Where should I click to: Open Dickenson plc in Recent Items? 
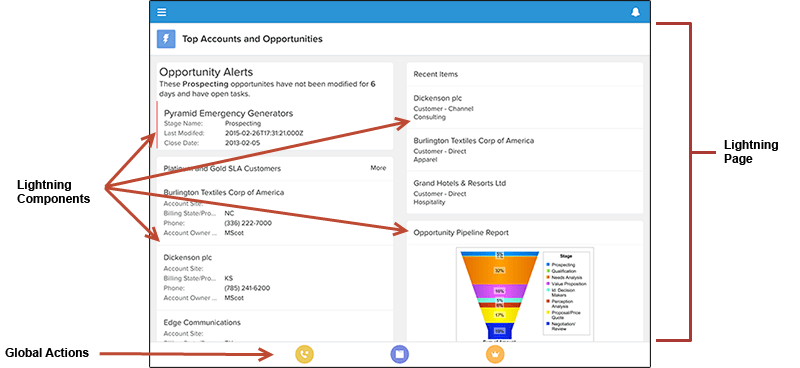[x=438, y=98]
